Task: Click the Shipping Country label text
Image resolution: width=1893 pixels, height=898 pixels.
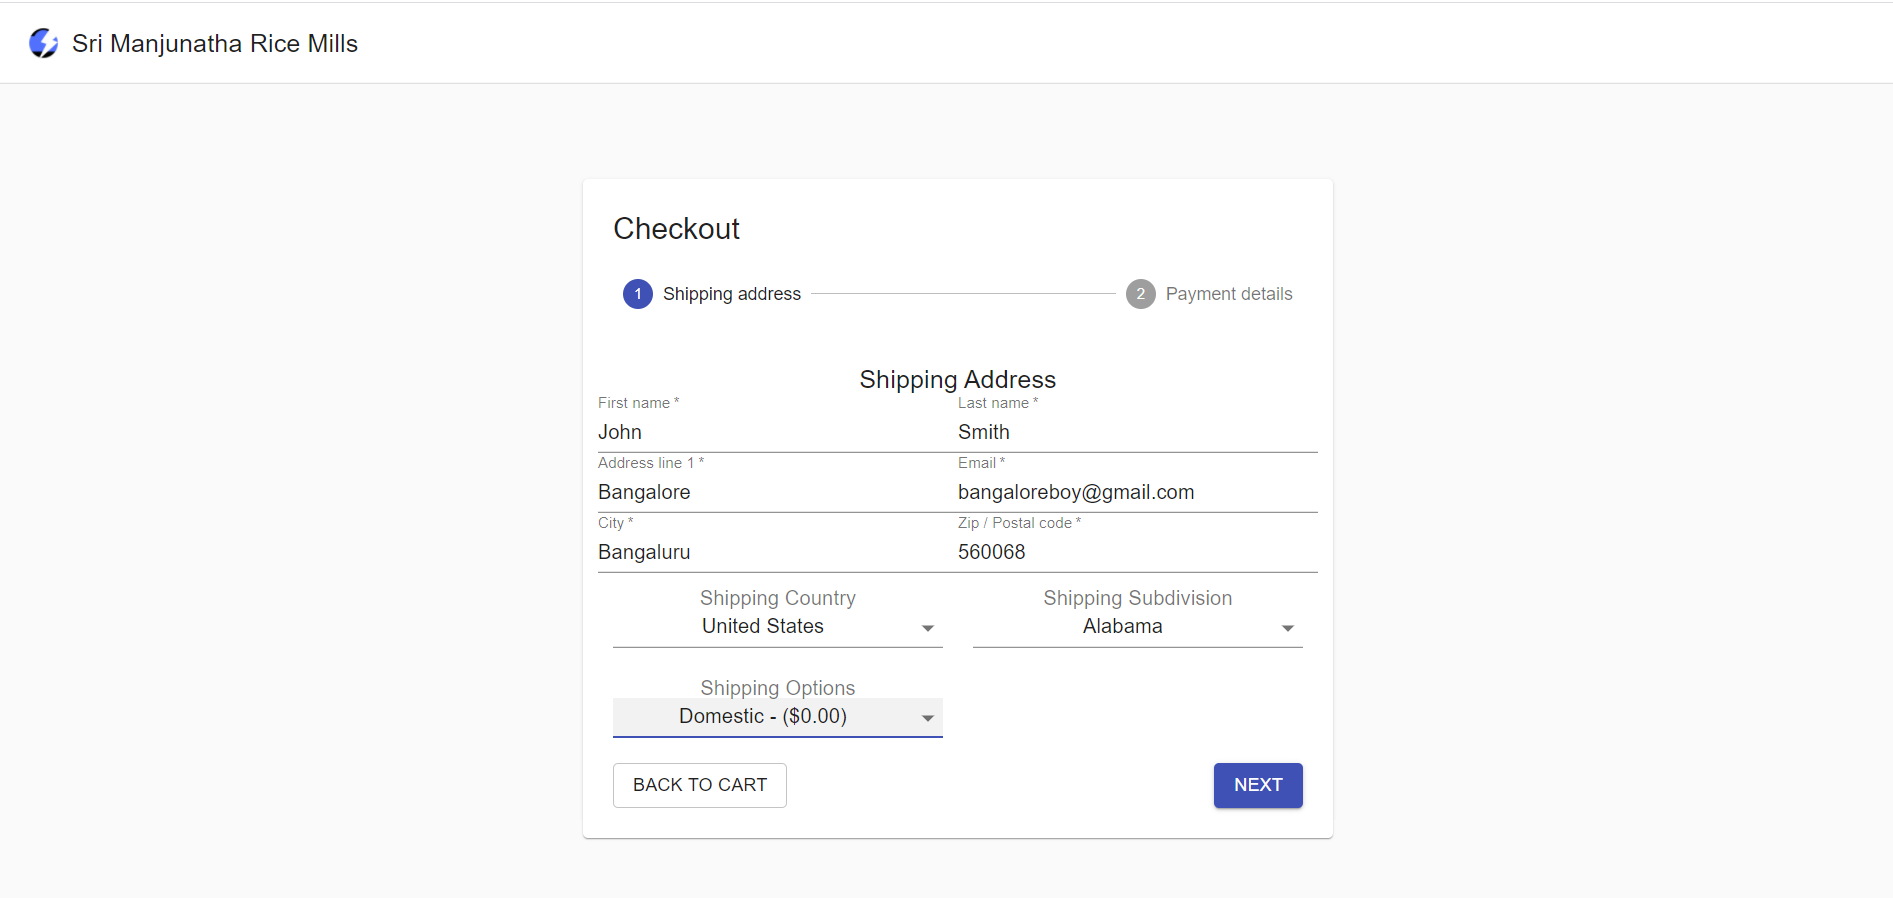Action: pos(778,598)
